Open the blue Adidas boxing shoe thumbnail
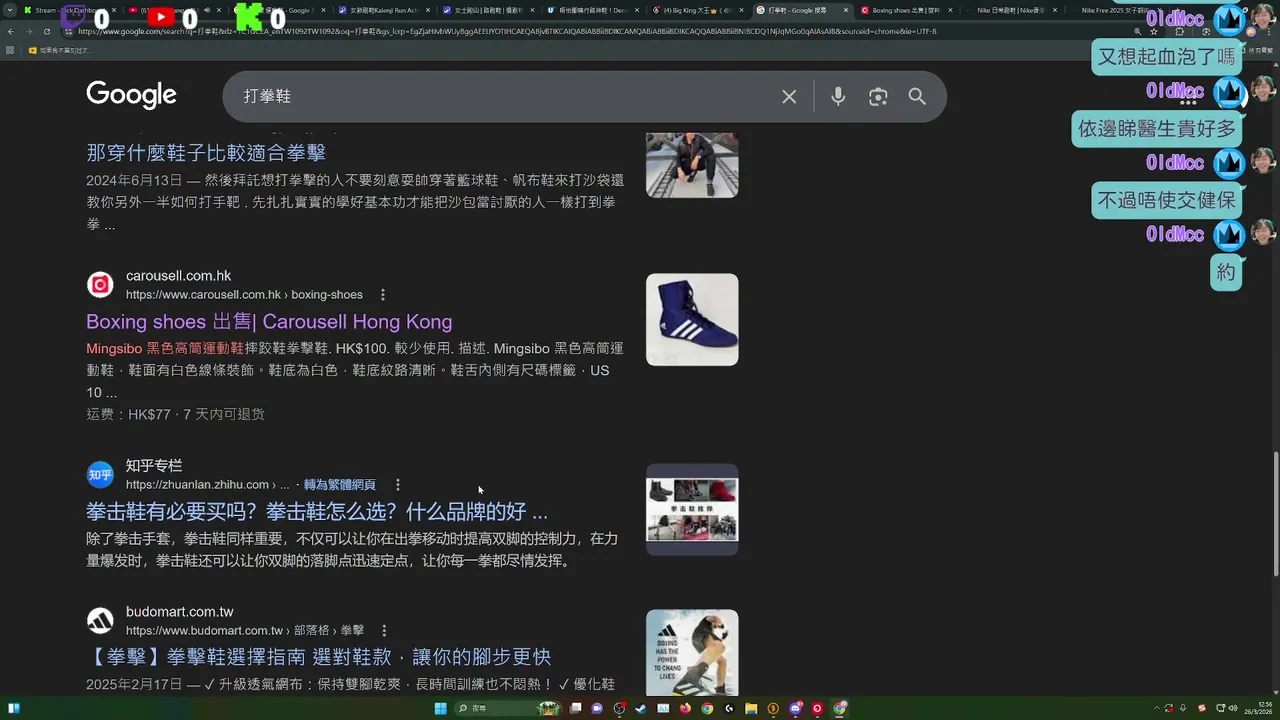This screenshot has height=720, width=1280. click(692, 320)
